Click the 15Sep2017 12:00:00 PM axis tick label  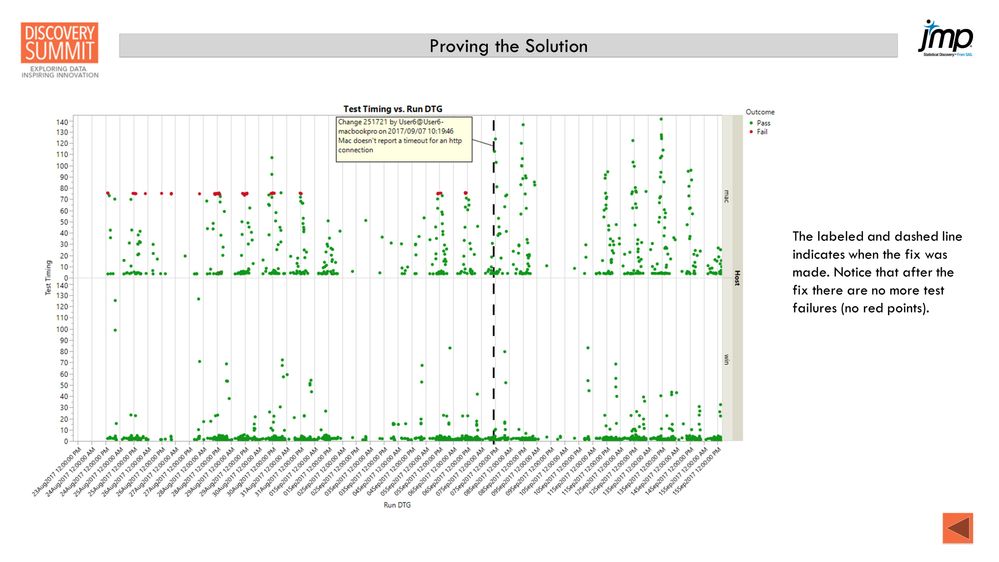point(698,470)
